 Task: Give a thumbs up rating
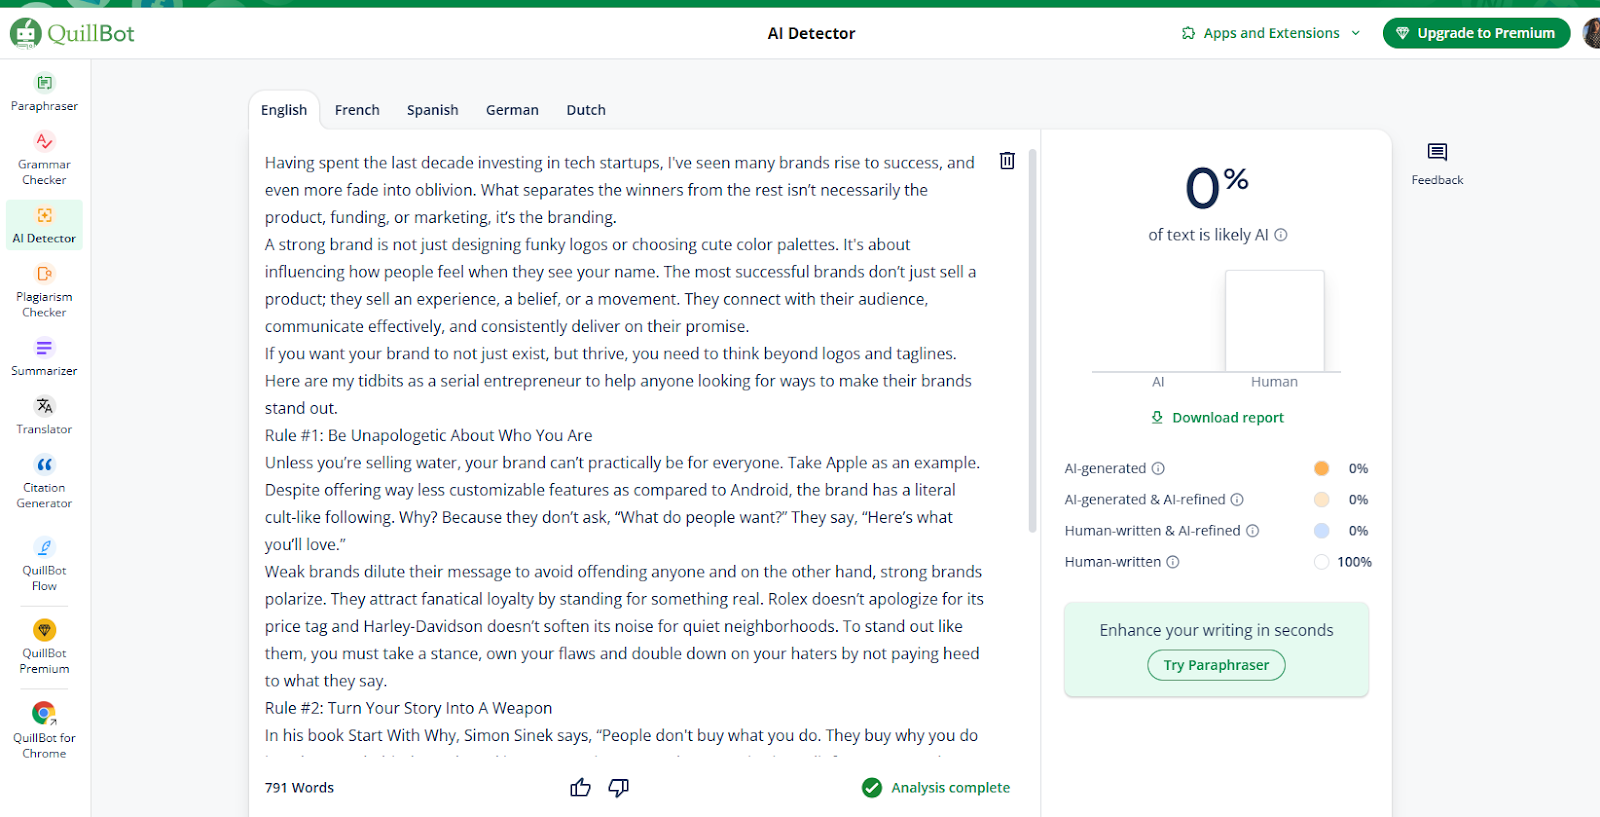click(x=580, y=788)
